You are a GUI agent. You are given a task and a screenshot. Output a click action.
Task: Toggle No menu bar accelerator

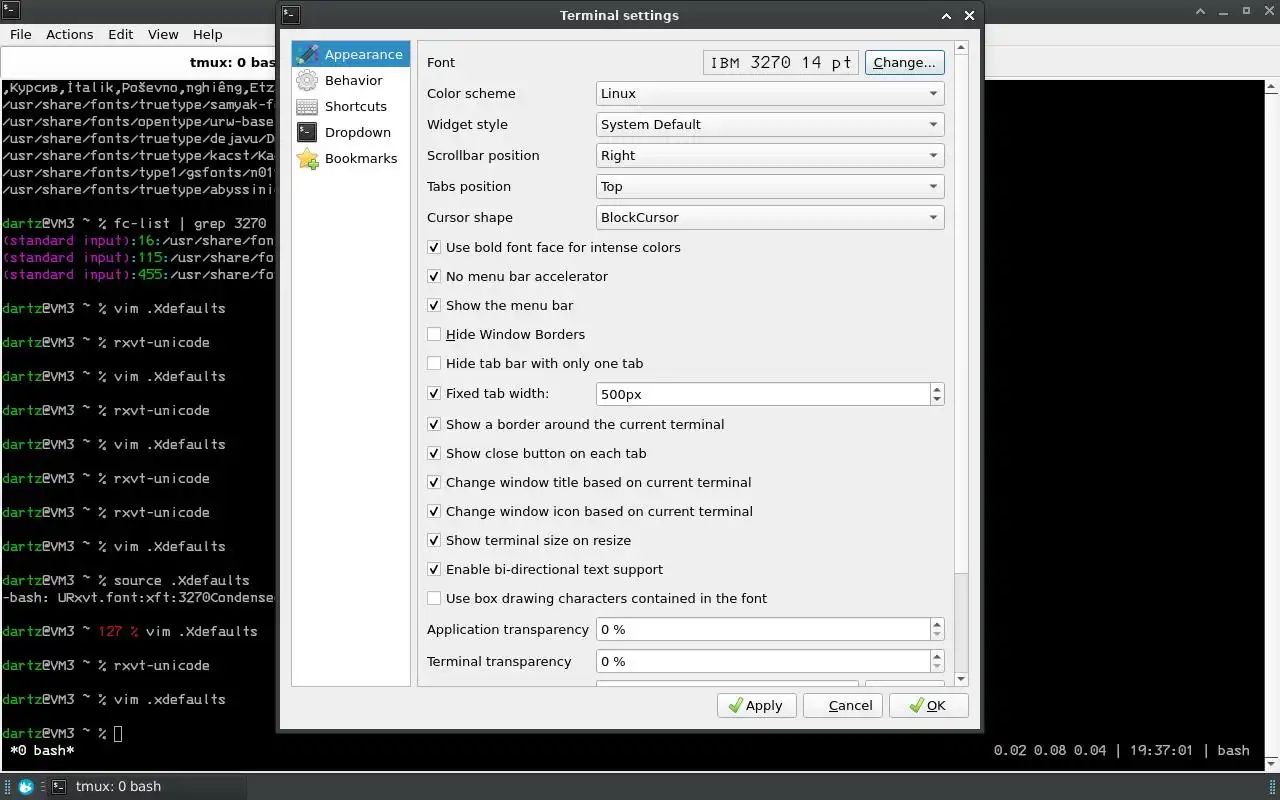click(x=434, y=276)
